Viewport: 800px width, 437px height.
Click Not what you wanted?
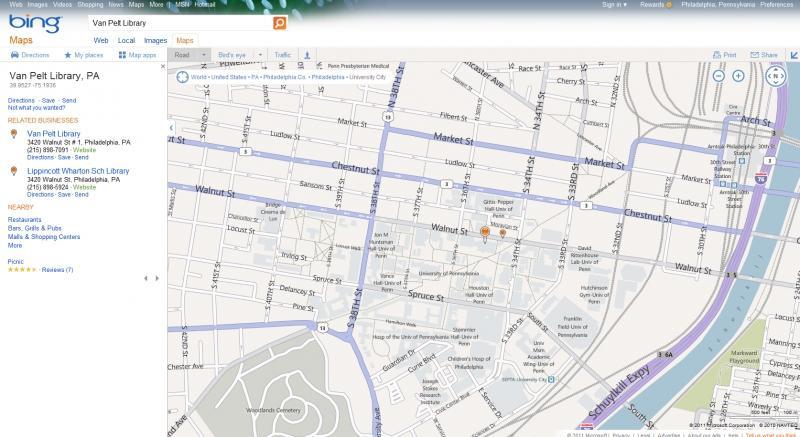tap(36, 108)
